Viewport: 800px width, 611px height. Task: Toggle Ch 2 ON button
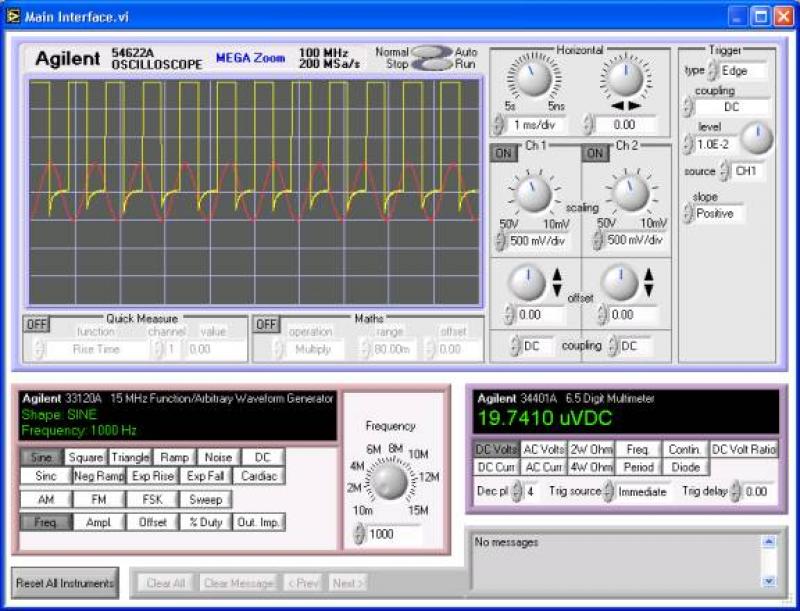[595, 153]
